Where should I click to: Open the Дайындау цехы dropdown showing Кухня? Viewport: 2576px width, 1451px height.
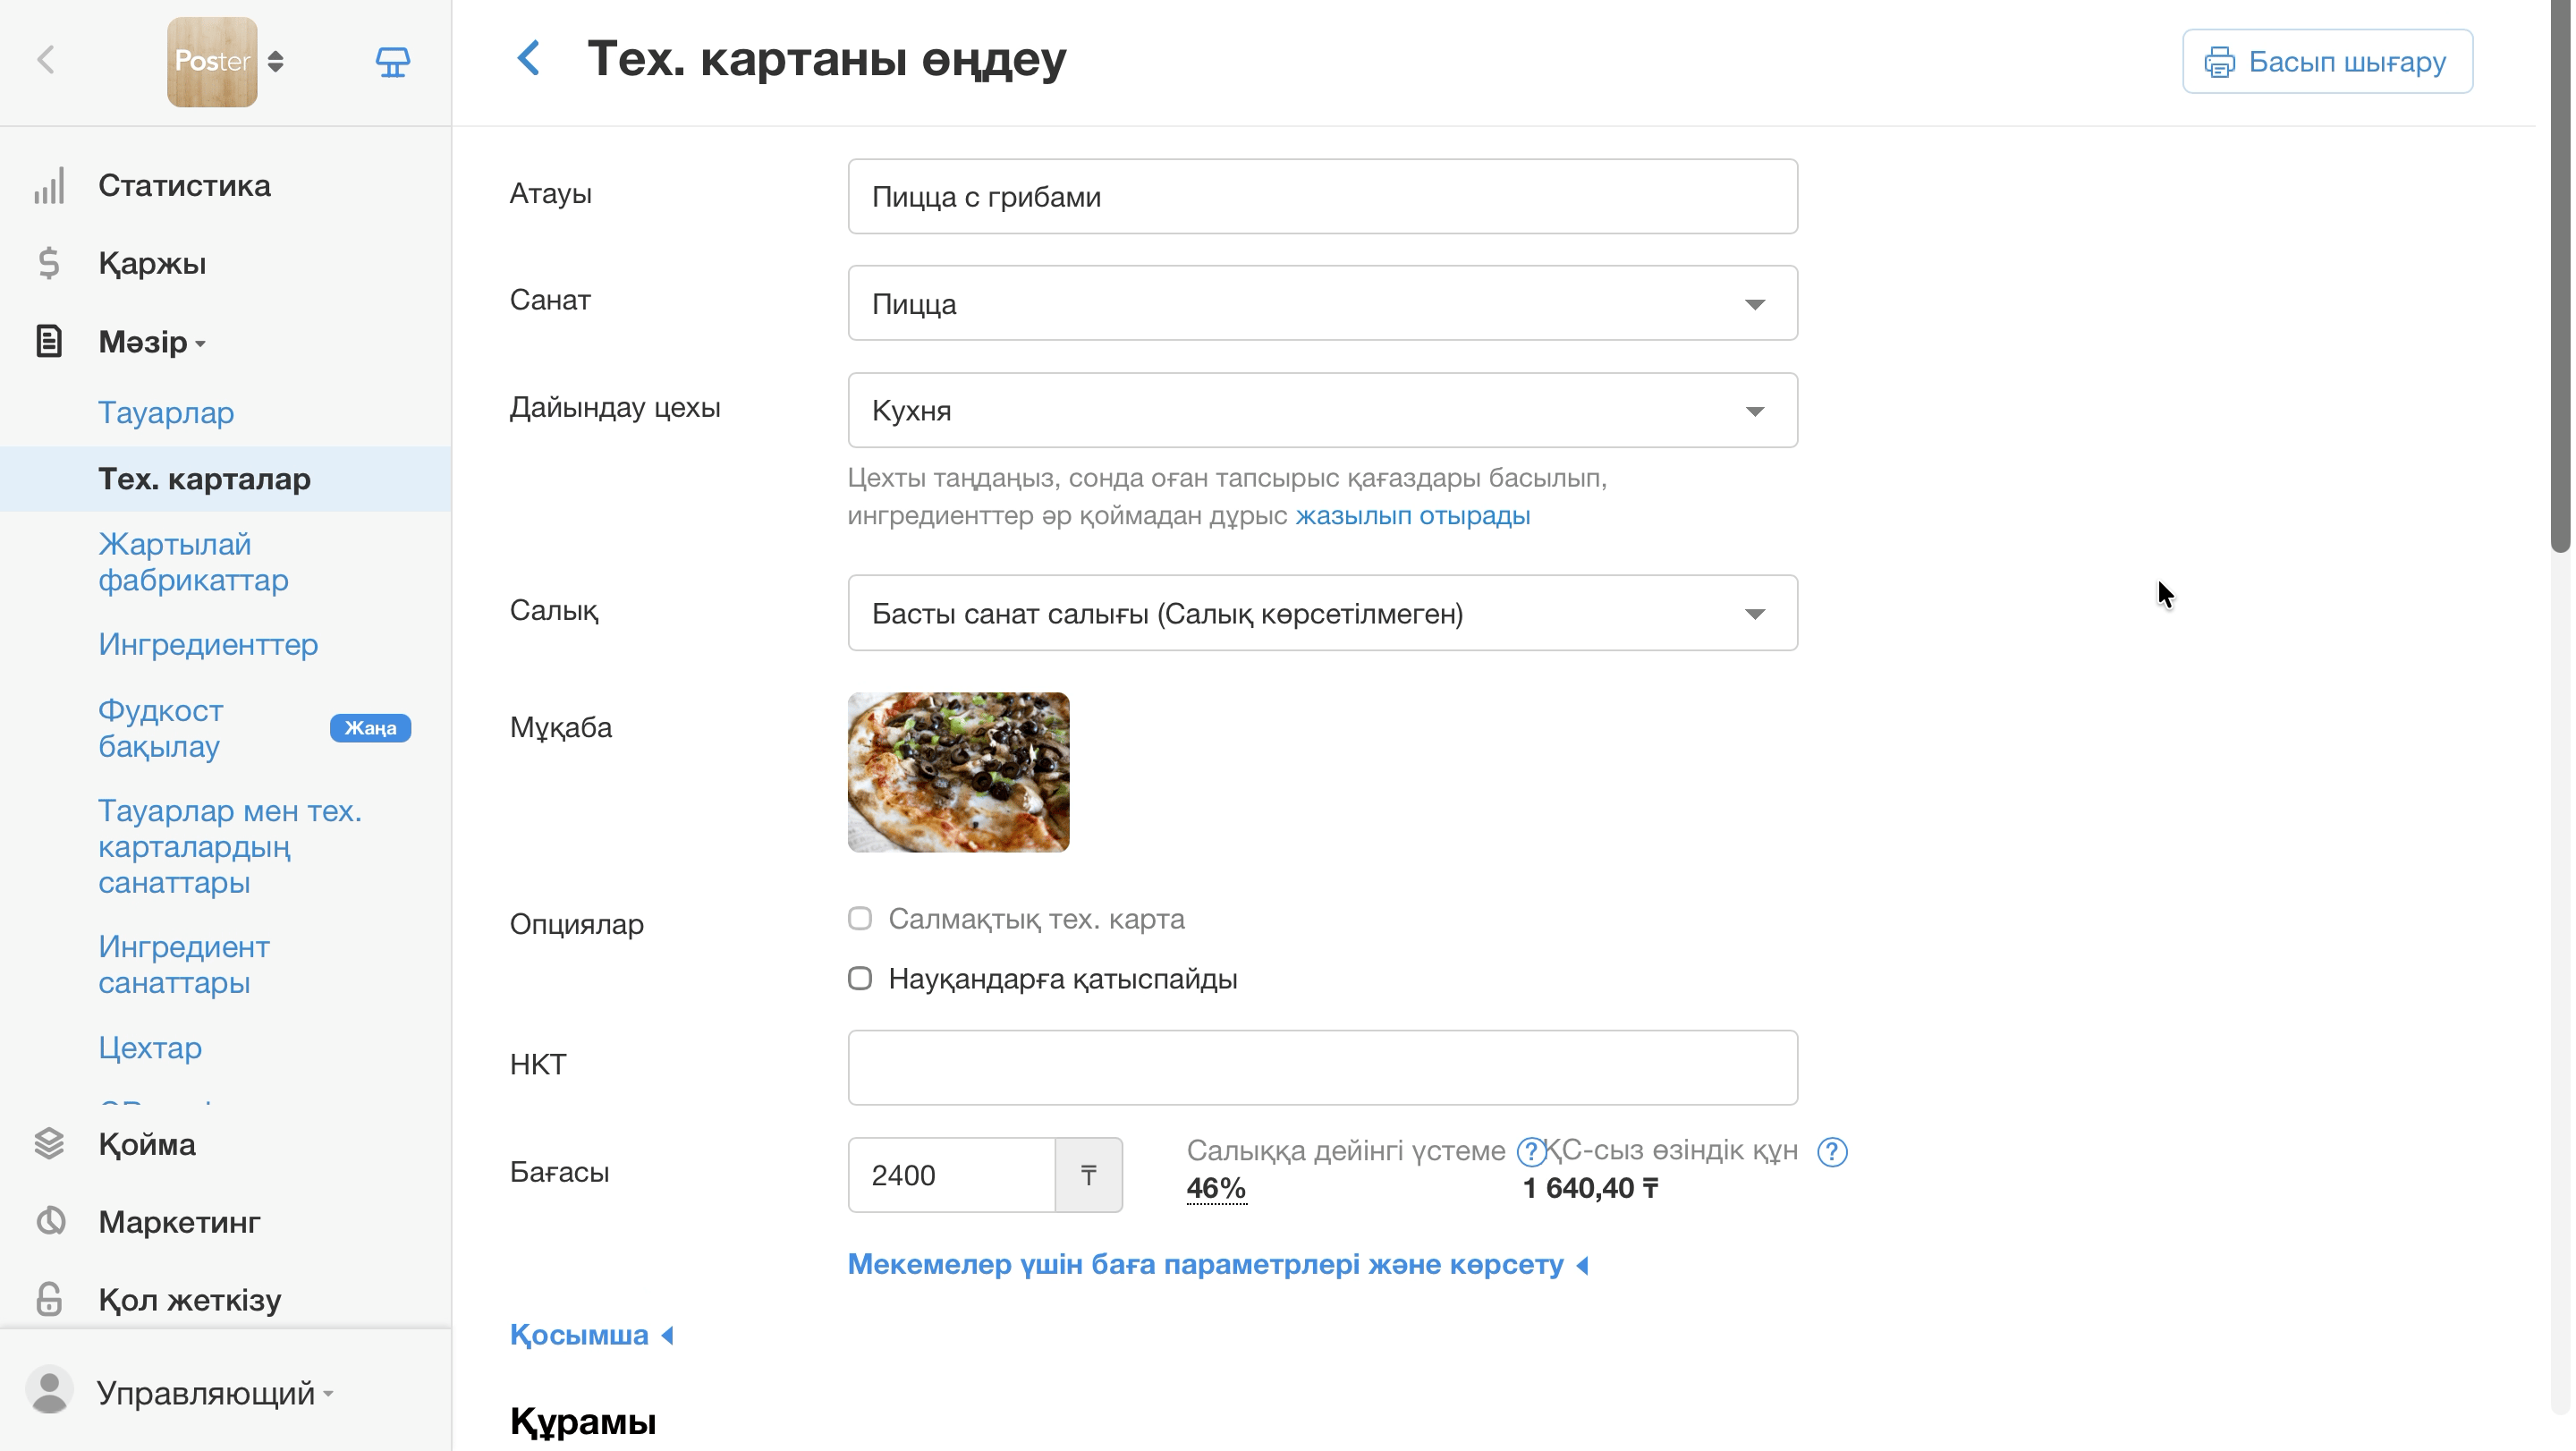(1322, 410)
